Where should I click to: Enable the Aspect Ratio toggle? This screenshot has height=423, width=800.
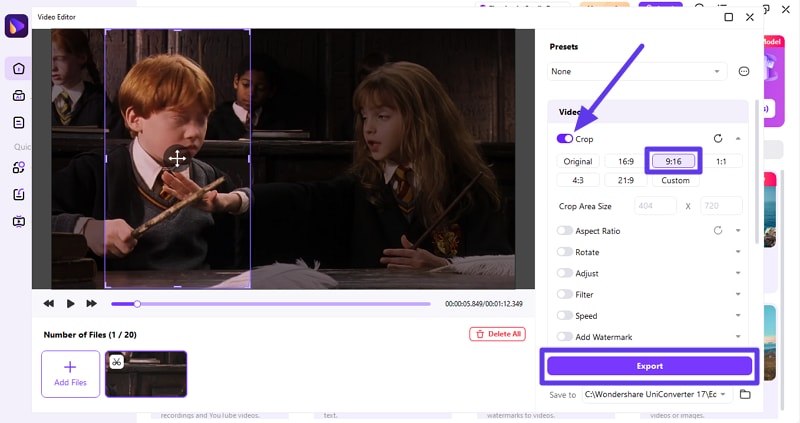click(x=564, y=231)
